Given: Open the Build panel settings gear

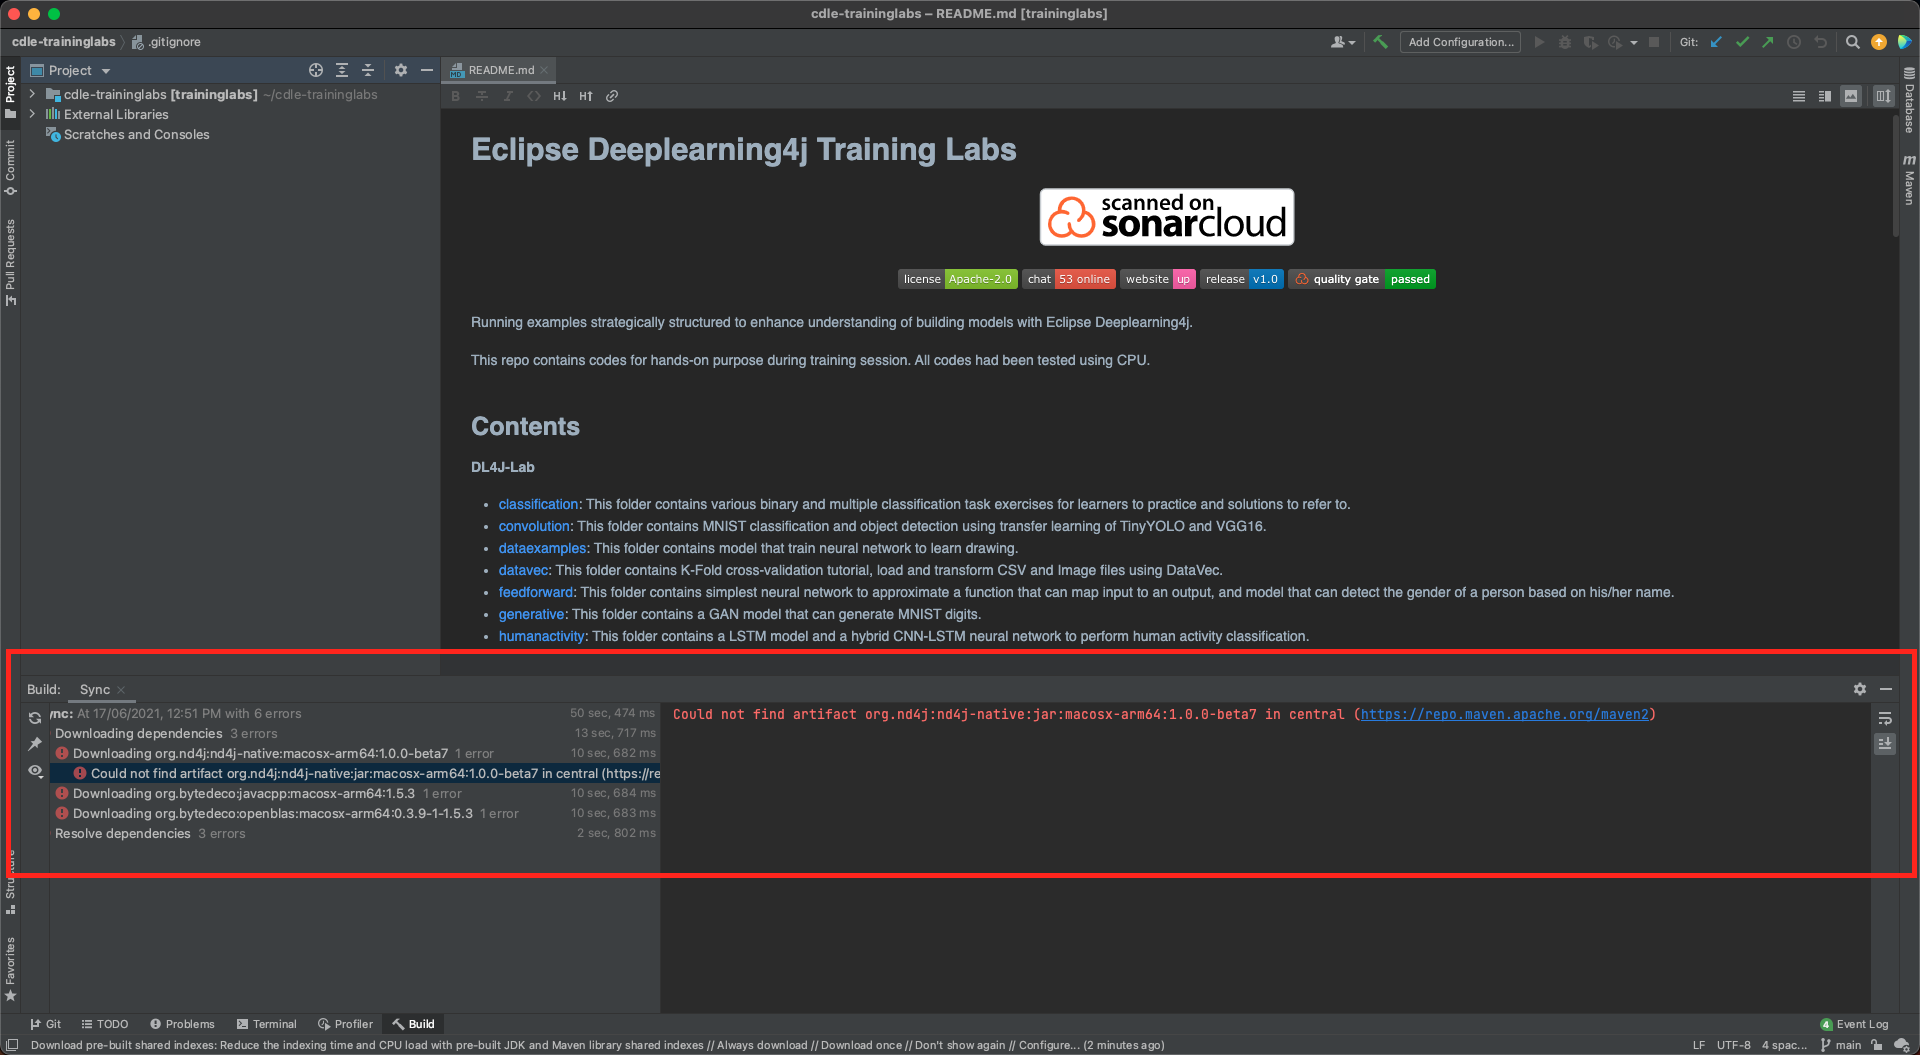Looking at the screenshot, I should tap(1860, 689).
